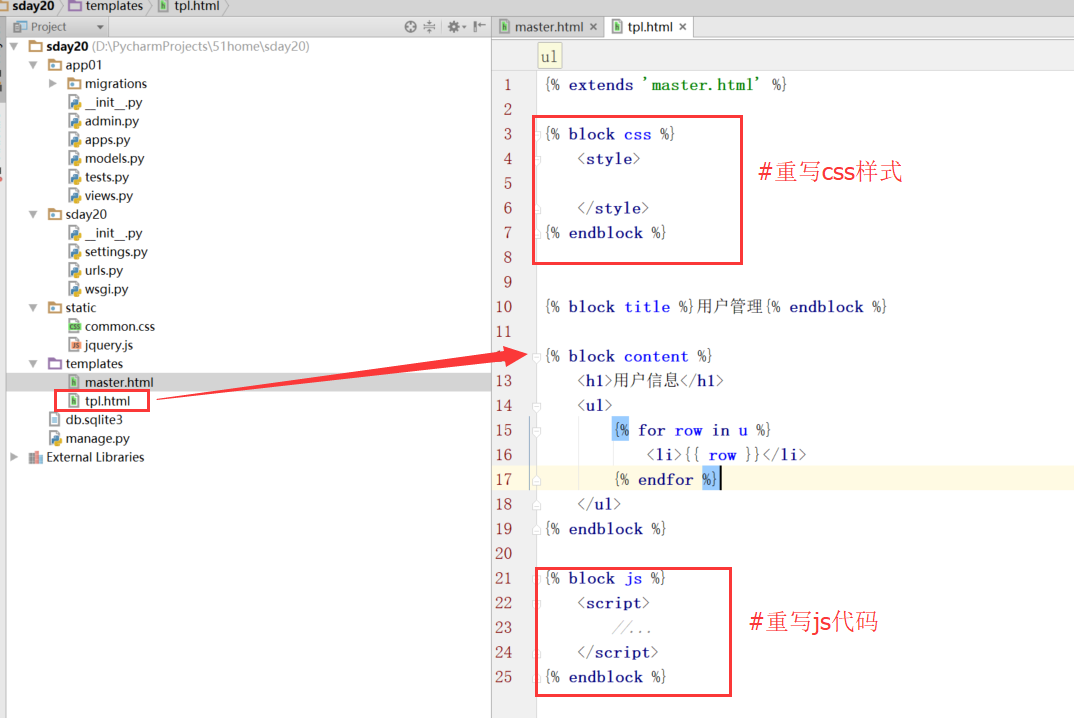Select __init__.py under app01
The image size is (1074, 718).
click(x=114, y=102)
